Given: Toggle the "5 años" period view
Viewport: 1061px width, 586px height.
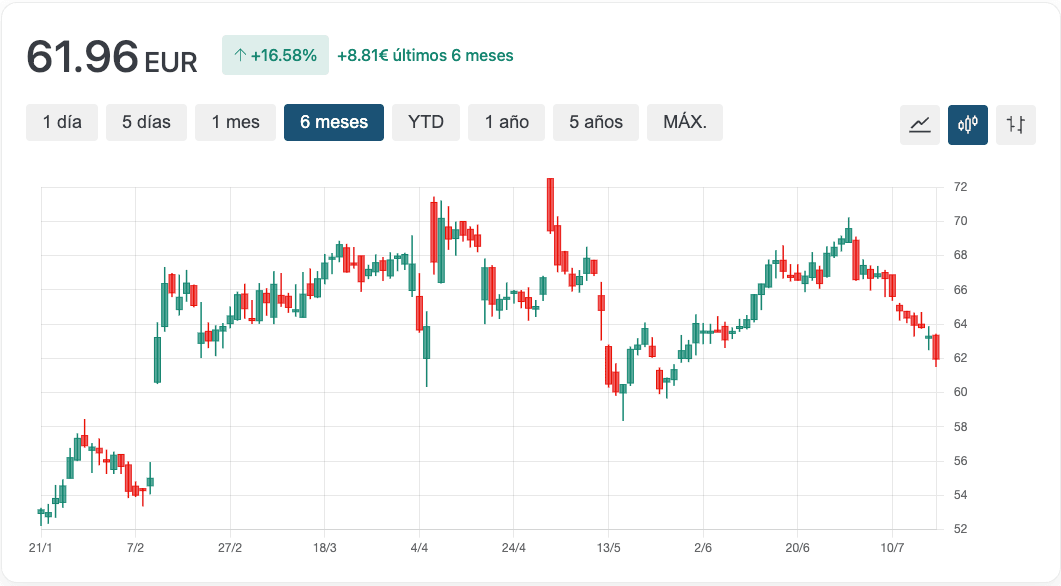Looking at the screenshot, I should pyautogui.click(x=596, y=122).
